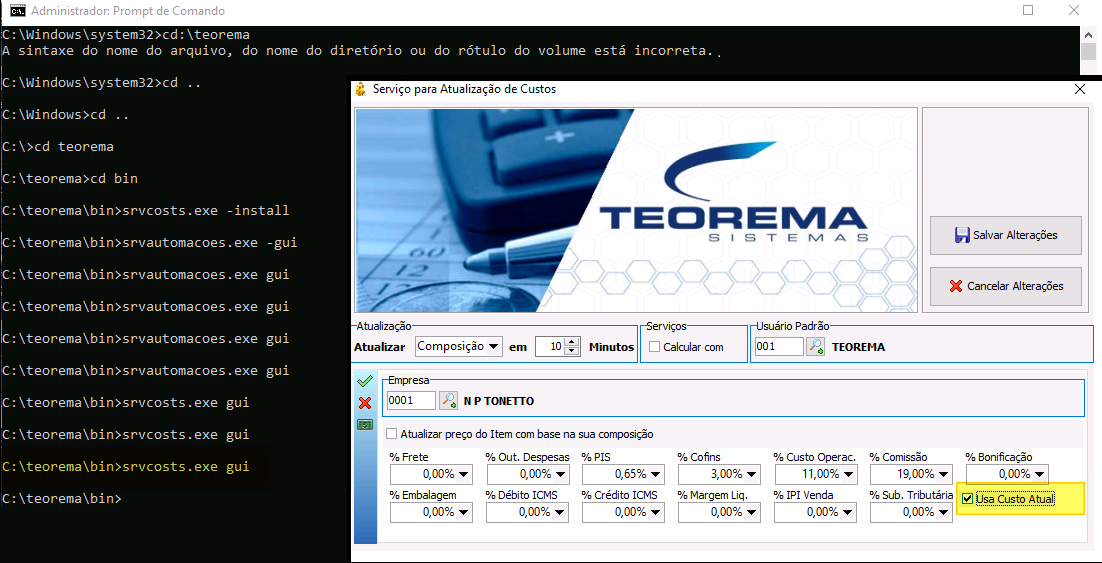Expand the % Frete dropdown
The width and height of the screenshot is (1102, 563).
tap(465, 474)
